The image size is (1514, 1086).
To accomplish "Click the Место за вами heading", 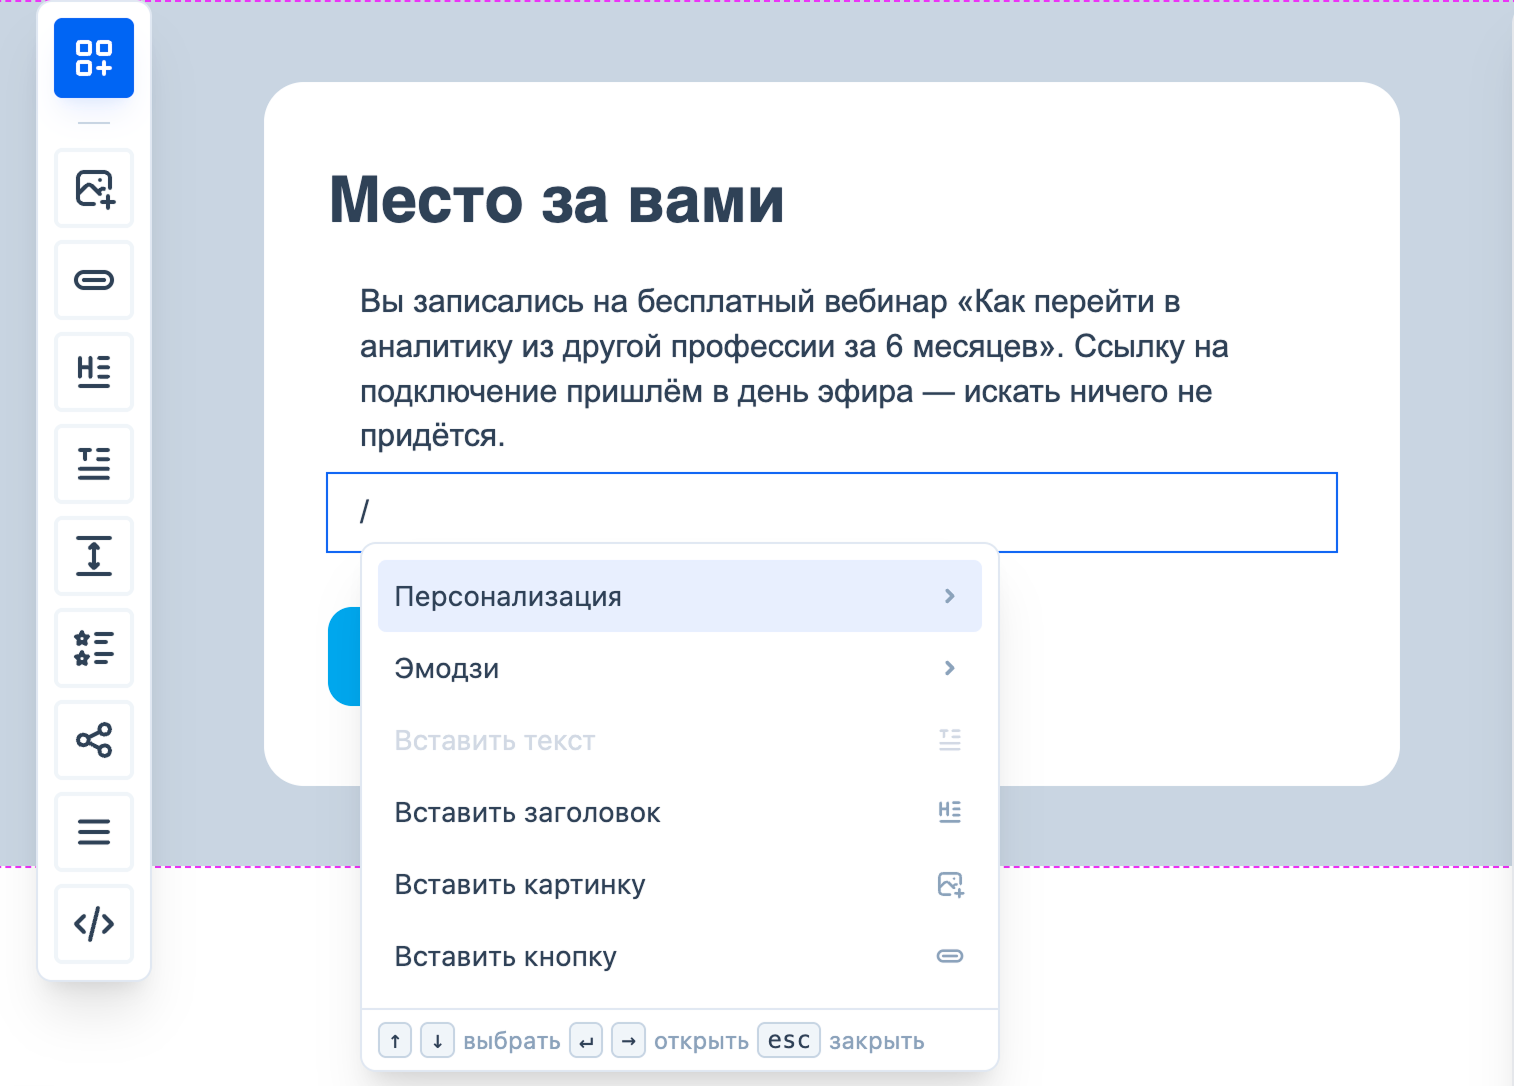I will [x=557, y=200].
